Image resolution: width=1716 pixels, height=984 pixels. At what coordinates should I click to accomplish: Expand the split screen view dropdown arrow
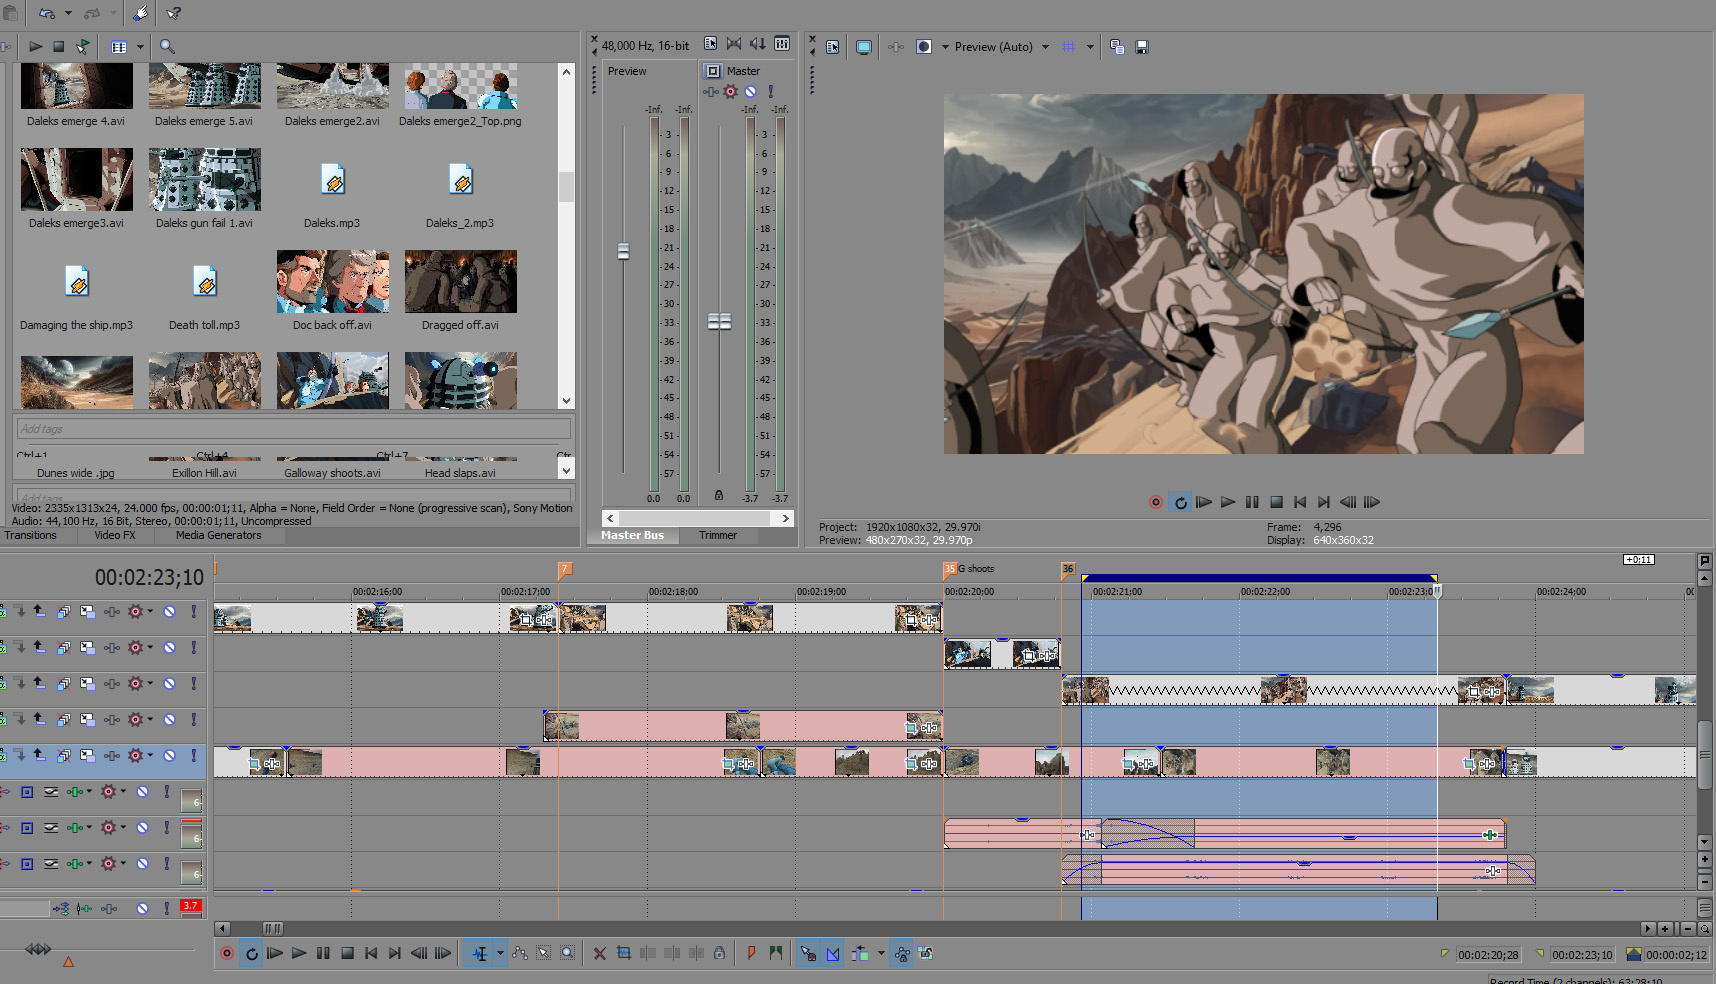pyautogui.click(x=945, y=47)
